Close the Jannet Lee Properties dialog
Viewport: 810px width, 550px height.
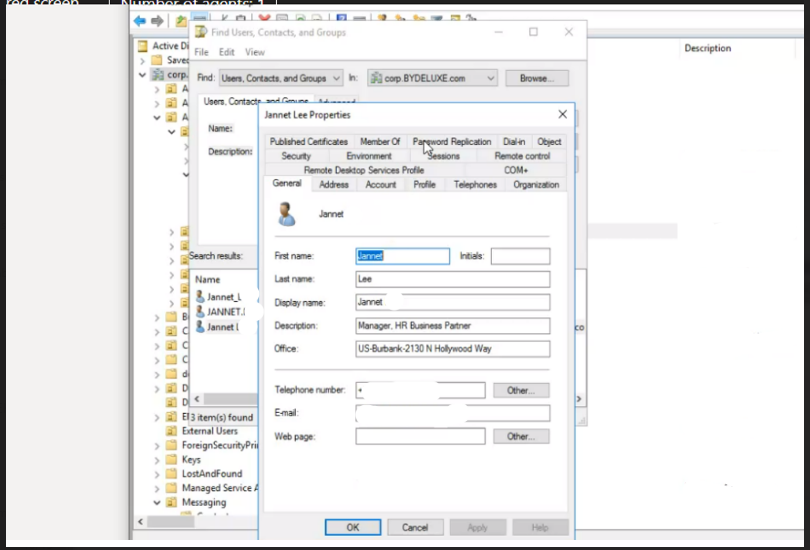563,114
